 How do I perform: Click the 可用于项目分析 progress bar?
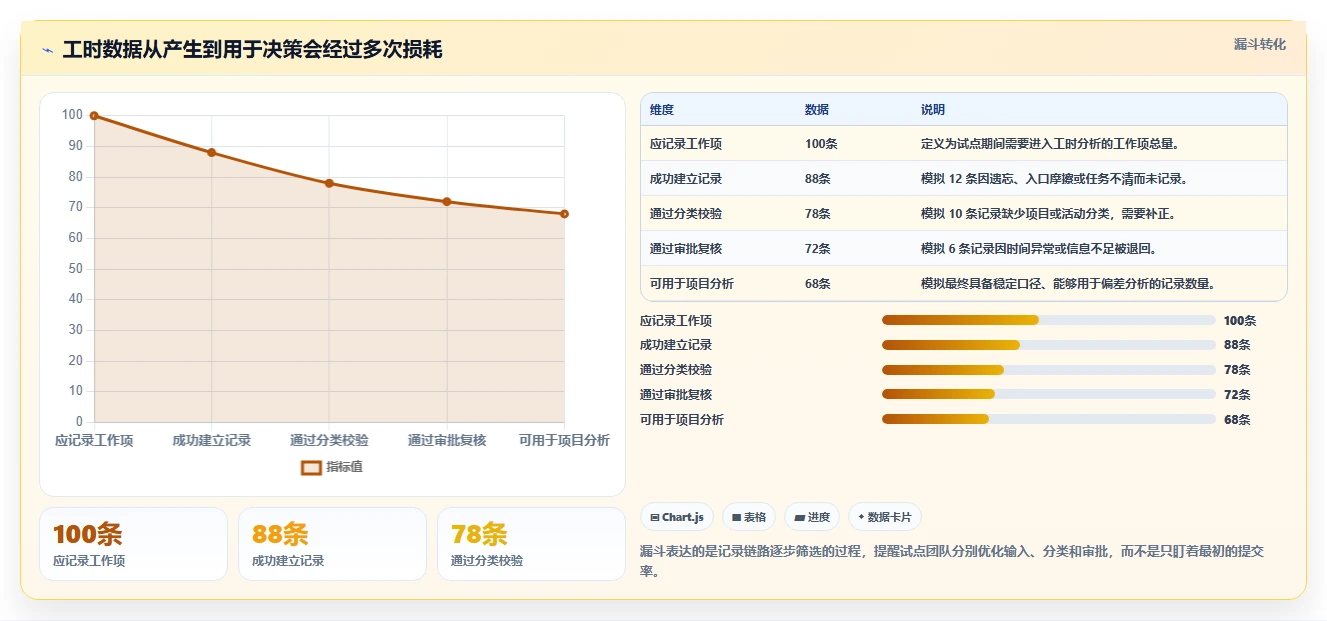1049,419
